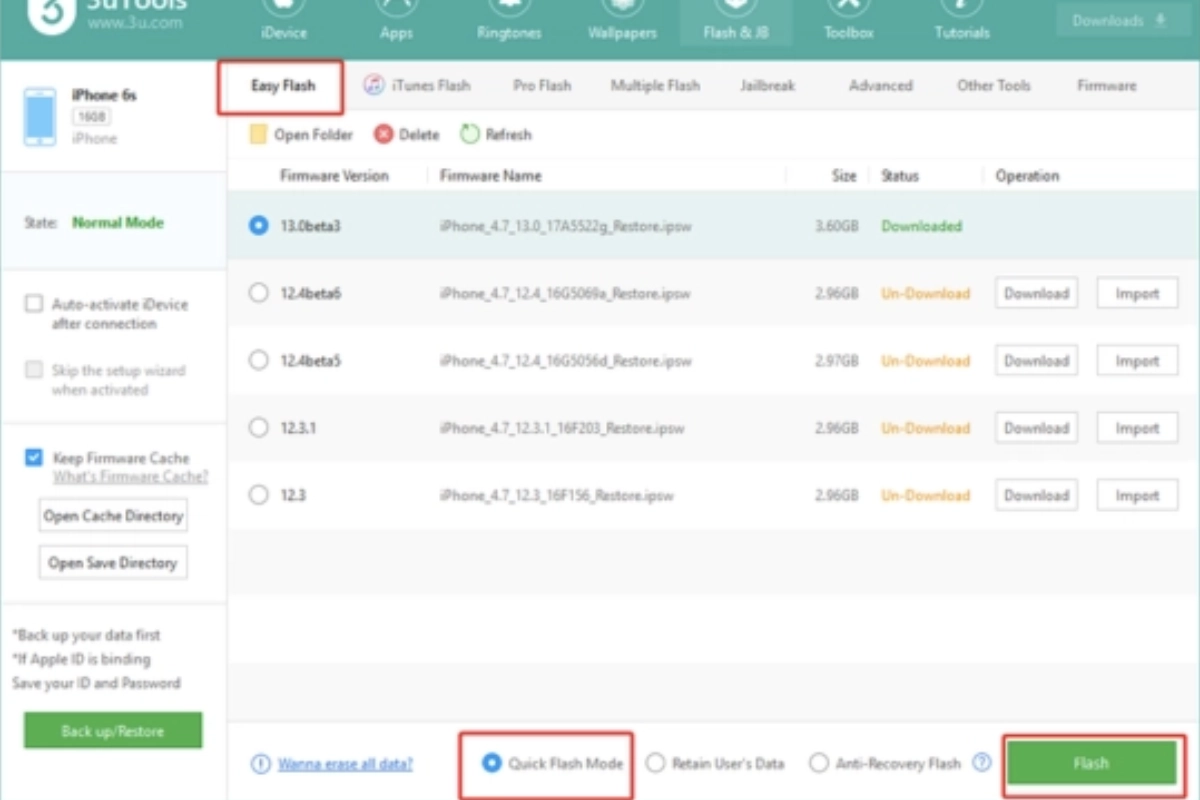Select the 12.4beta6 firmware radio button
The image size is (1200, 800).
point(259,293)
